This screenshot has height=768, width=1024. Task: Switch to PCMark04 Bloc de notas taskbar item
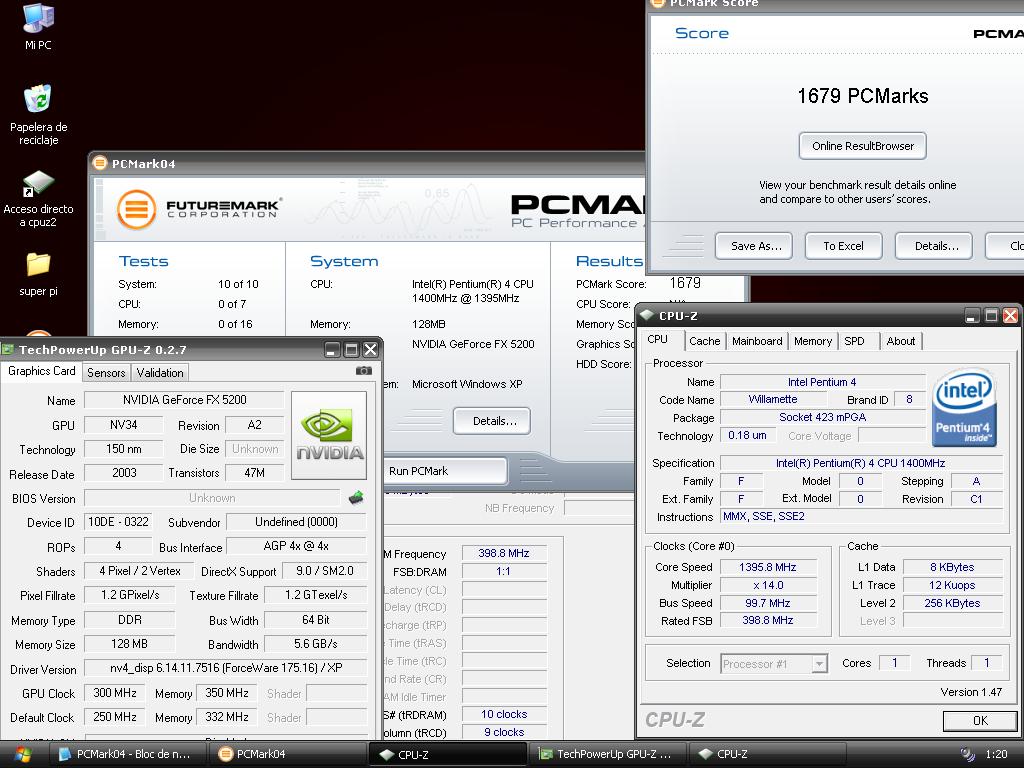(x=127, y=754)
